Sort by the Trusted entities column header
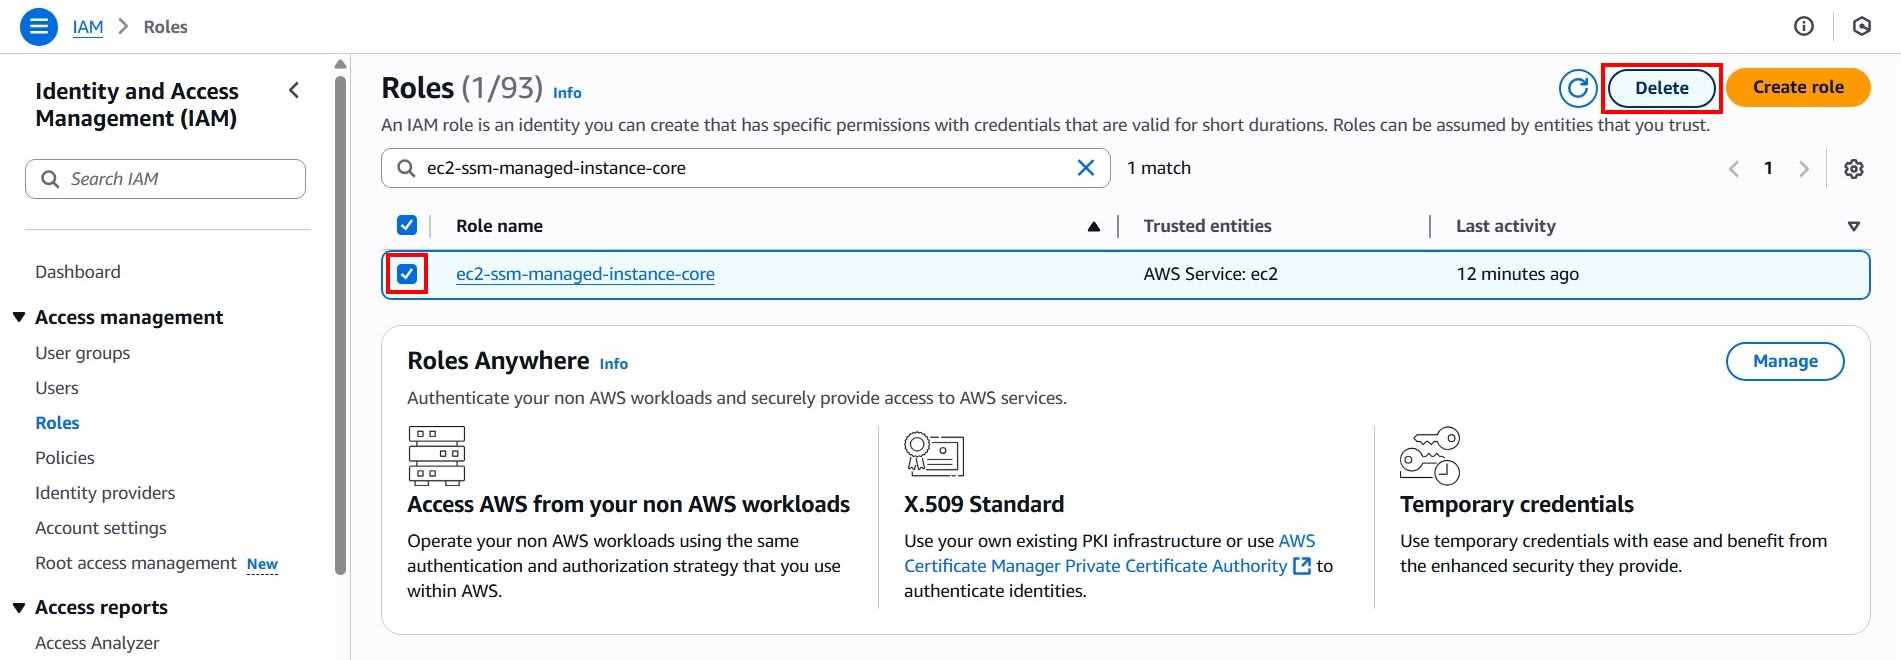Screen dimensions: 1901x660 tap(1207, 226)
